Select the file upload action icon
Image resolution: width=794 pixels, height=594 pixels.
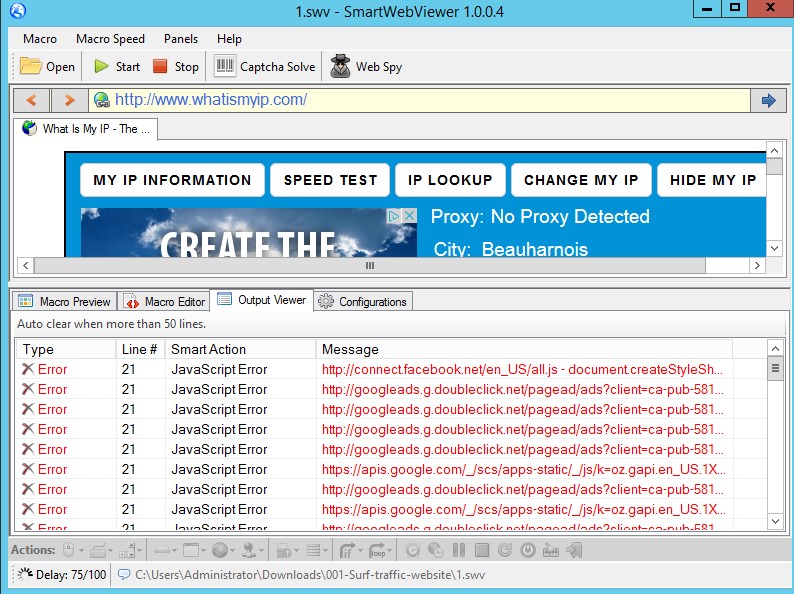pyautogui.click(x=284, y=550)
